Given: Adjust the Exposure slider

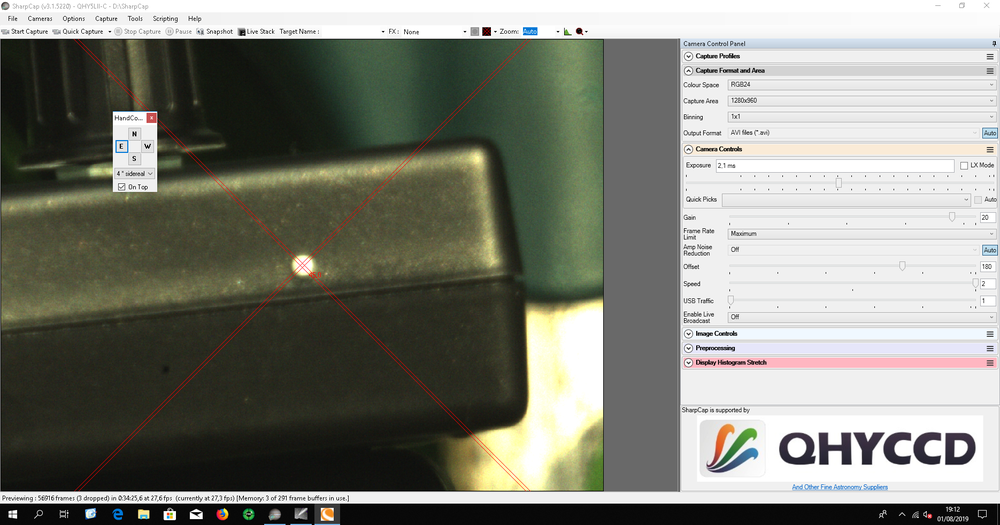Looking at the screenshot, I should click(x=839, y=183).
